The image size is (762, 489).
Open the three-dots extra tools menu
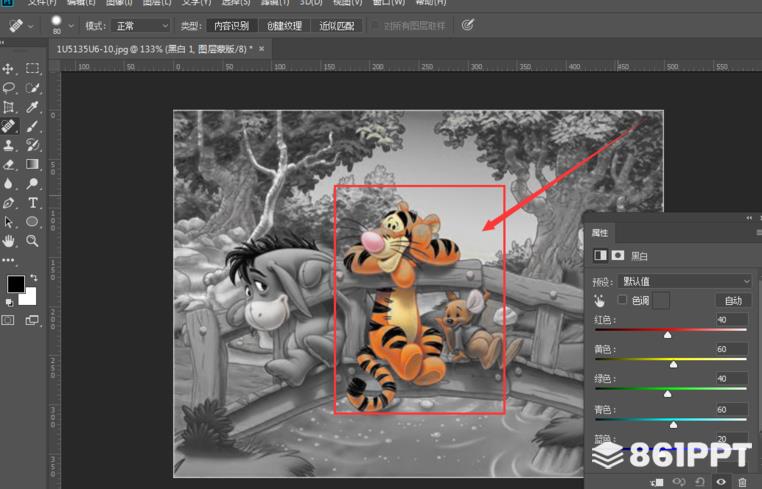point(8,260)
